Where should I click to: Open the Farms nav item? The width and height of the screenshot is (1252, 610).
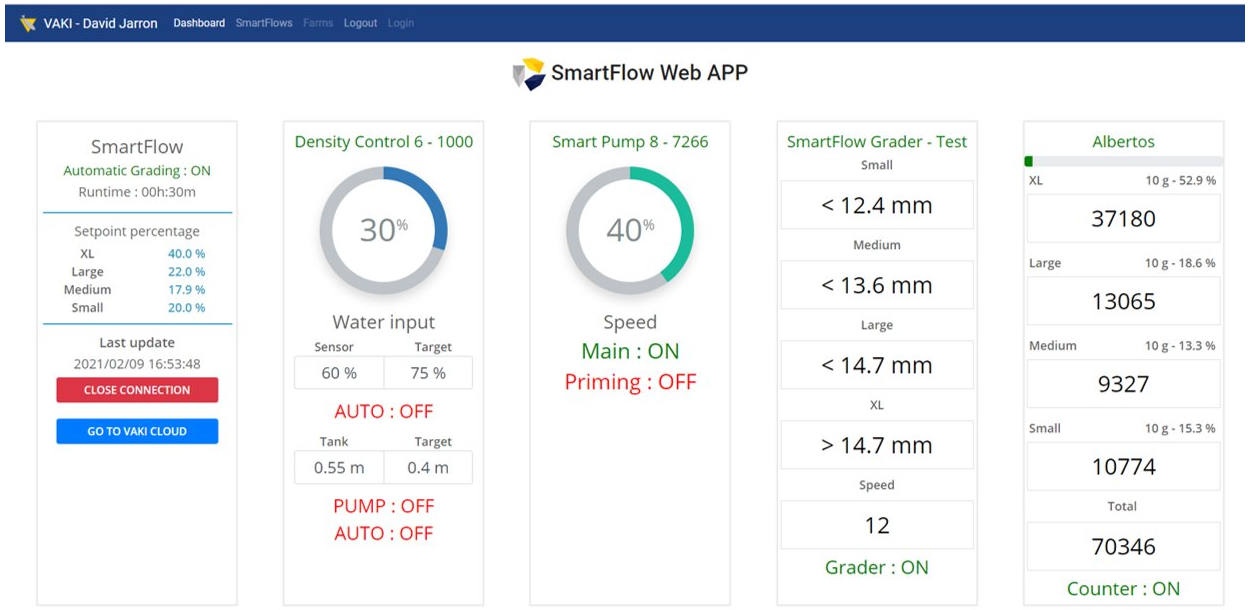(x=318, y=23)
